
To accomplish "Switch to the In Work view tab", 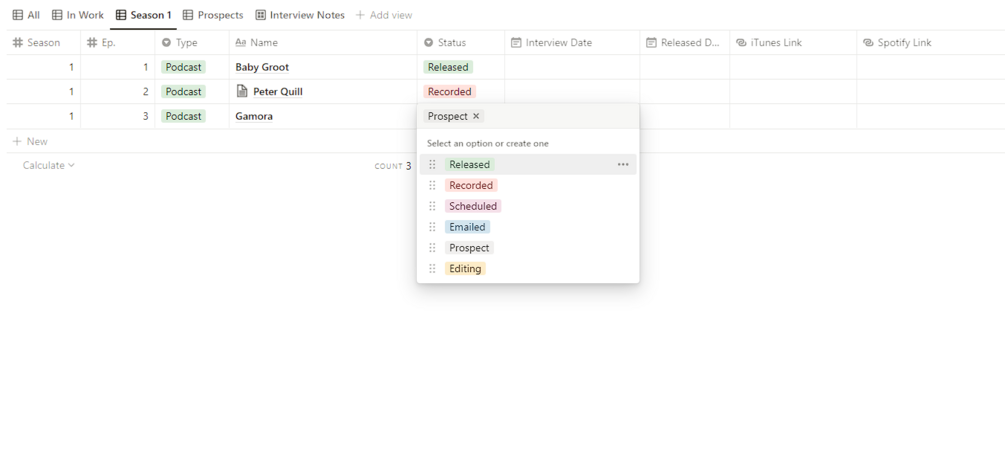I will 78,15.
